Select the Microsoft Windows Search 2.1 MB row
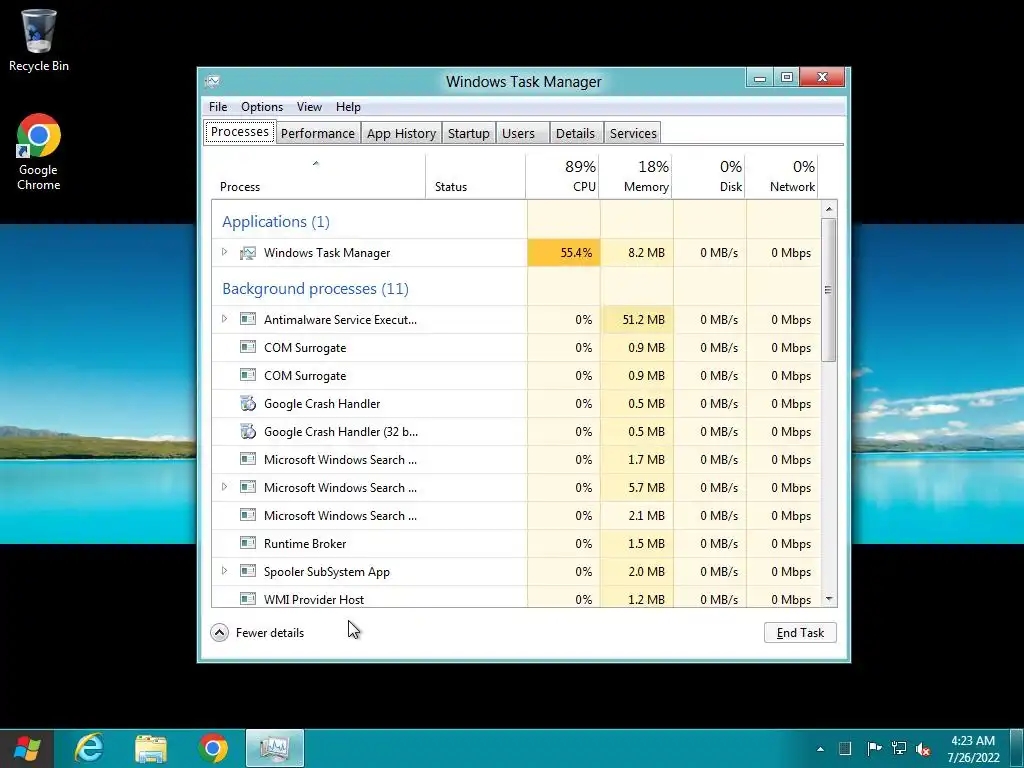Image resolution: width=1024 pixels, height=768 pixels. coord(516,515)
